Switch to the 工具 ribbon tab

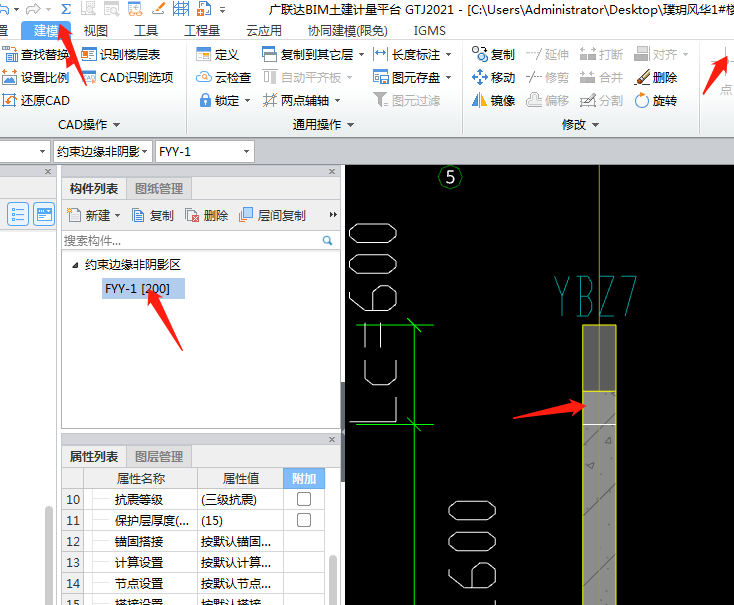pos(146,30)
